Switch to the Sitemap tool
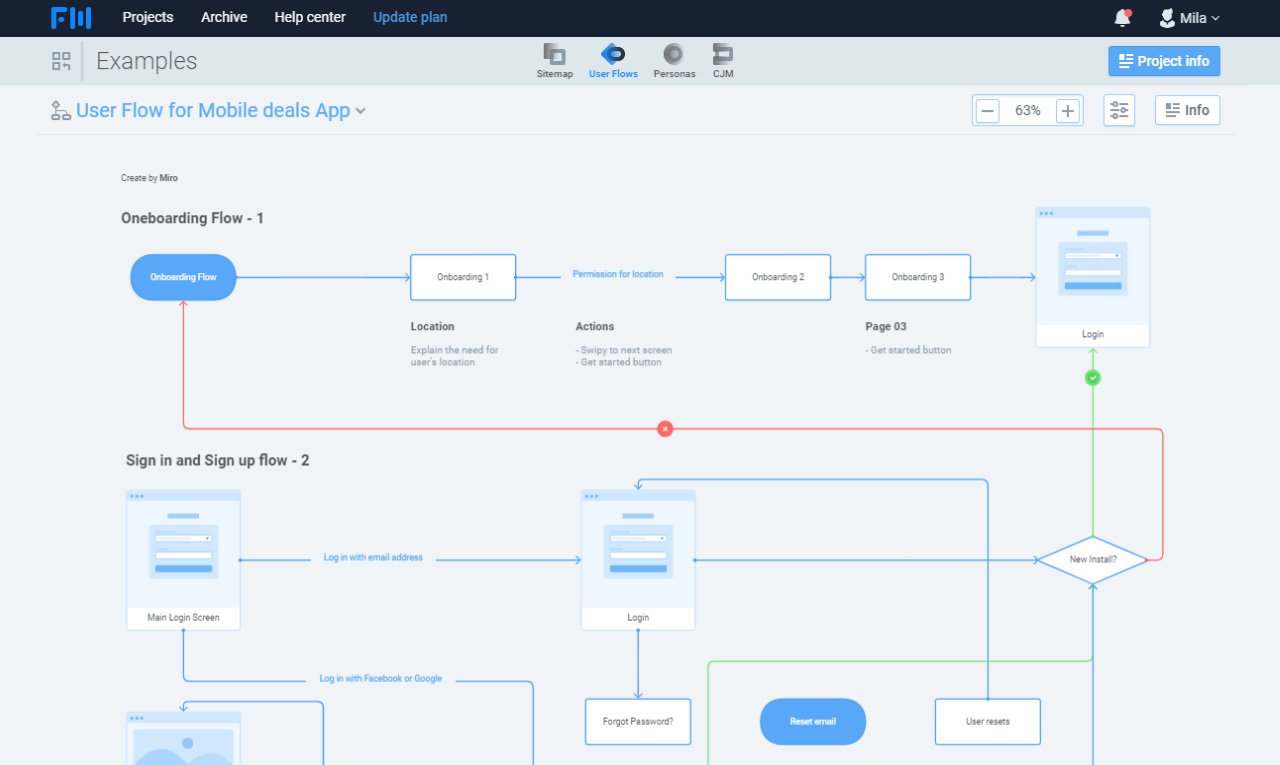Image resolution: width=1280 pixels, height=765 pixels. coord(555,61)
